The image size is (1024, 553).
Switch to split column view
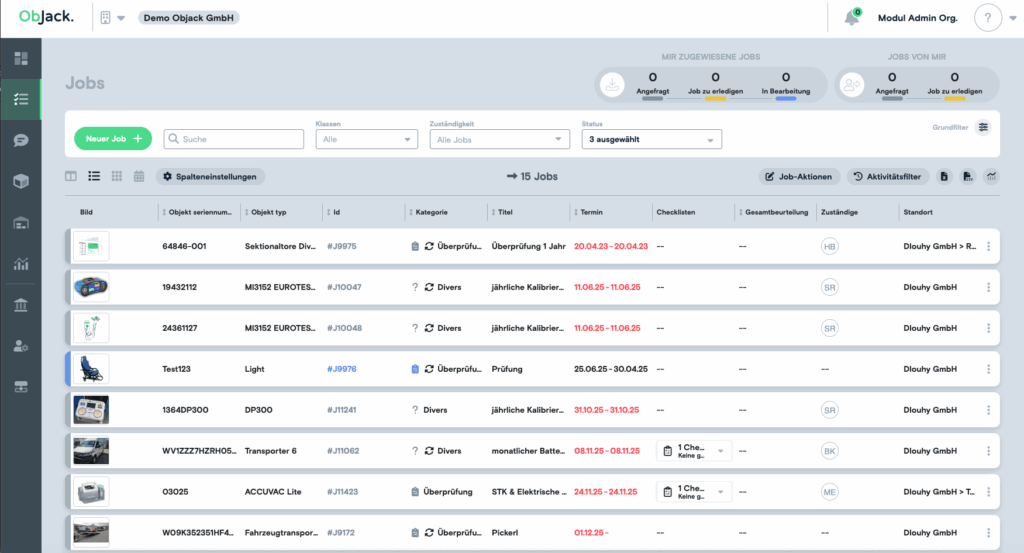point(71,176)
